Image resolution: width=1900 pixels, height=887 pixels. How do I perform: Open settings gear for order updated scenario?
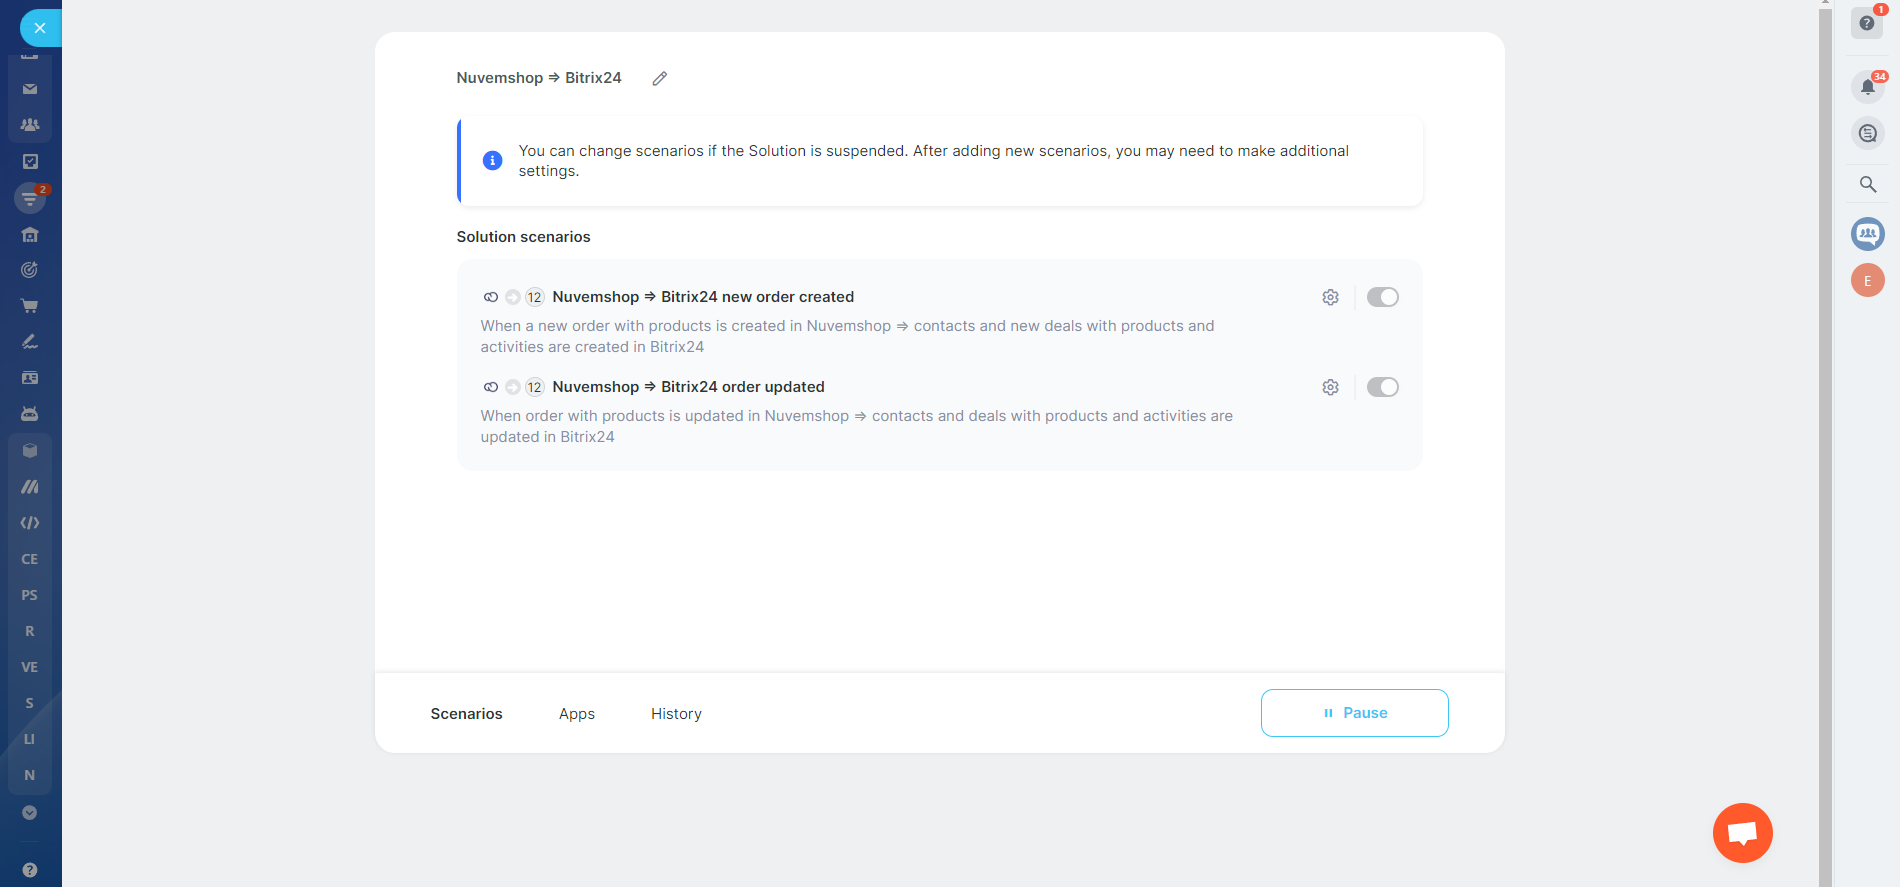(x=1330, y=387)
